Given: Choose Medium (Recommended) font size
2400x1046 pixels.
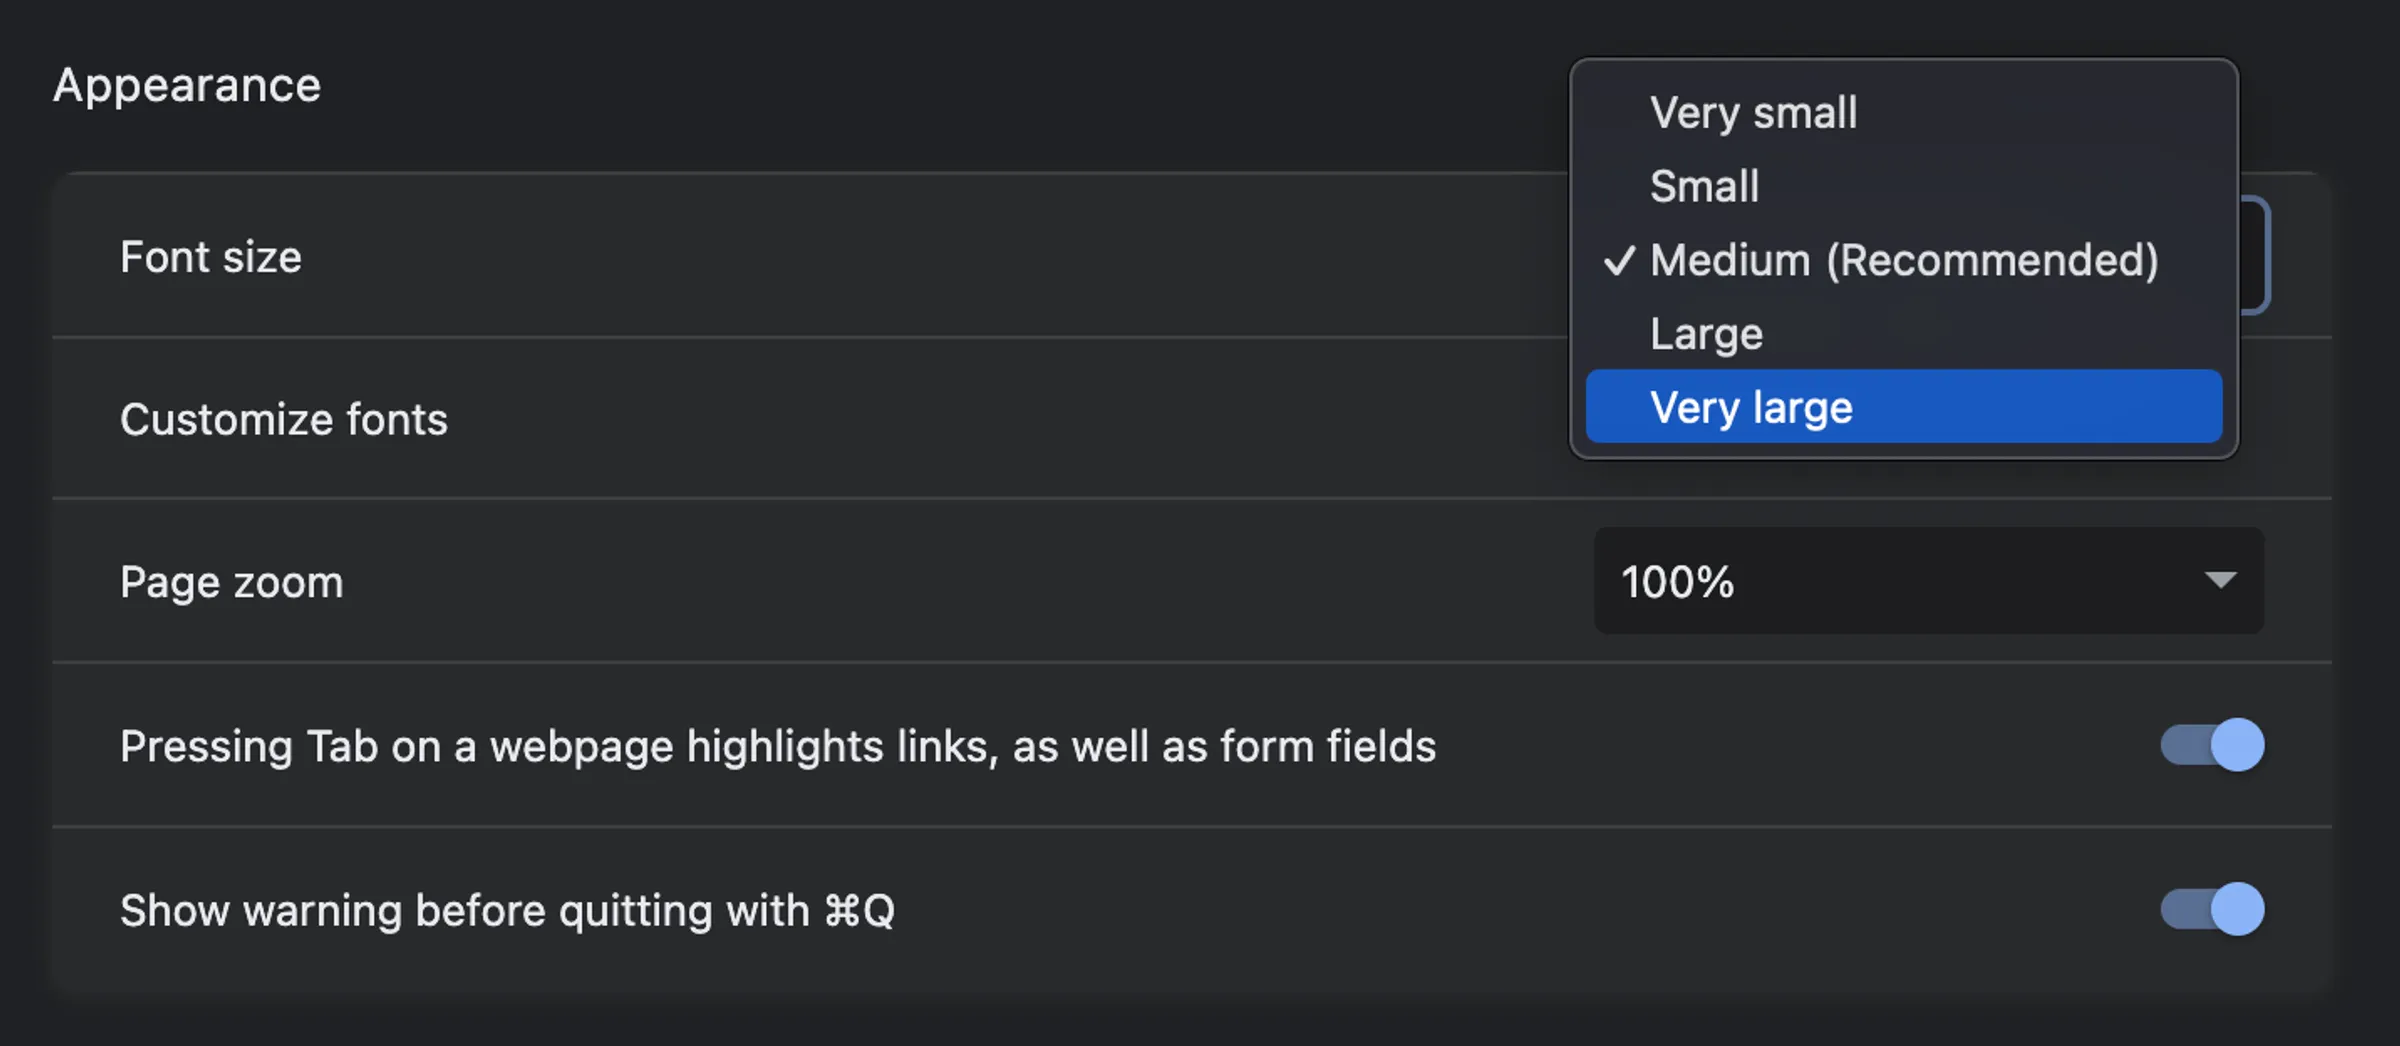Looking at the screenshot, I should (x=1903, y=260).
